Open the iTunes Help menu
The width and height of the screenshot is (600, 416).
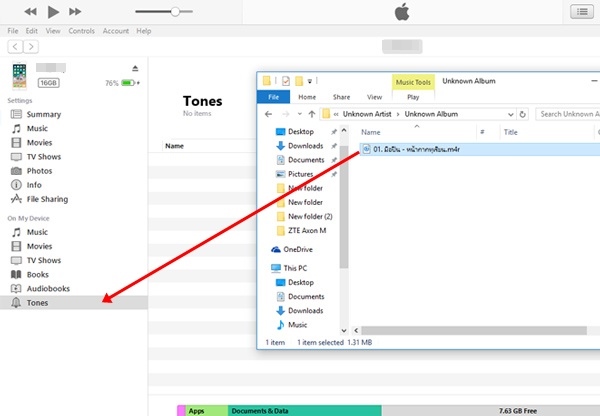click(x=144, y=31)
